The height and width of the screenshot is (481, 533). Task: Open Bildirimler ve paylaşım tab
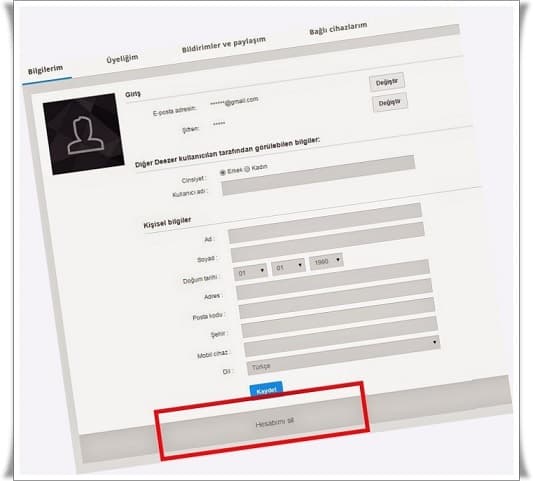point(224,44)
